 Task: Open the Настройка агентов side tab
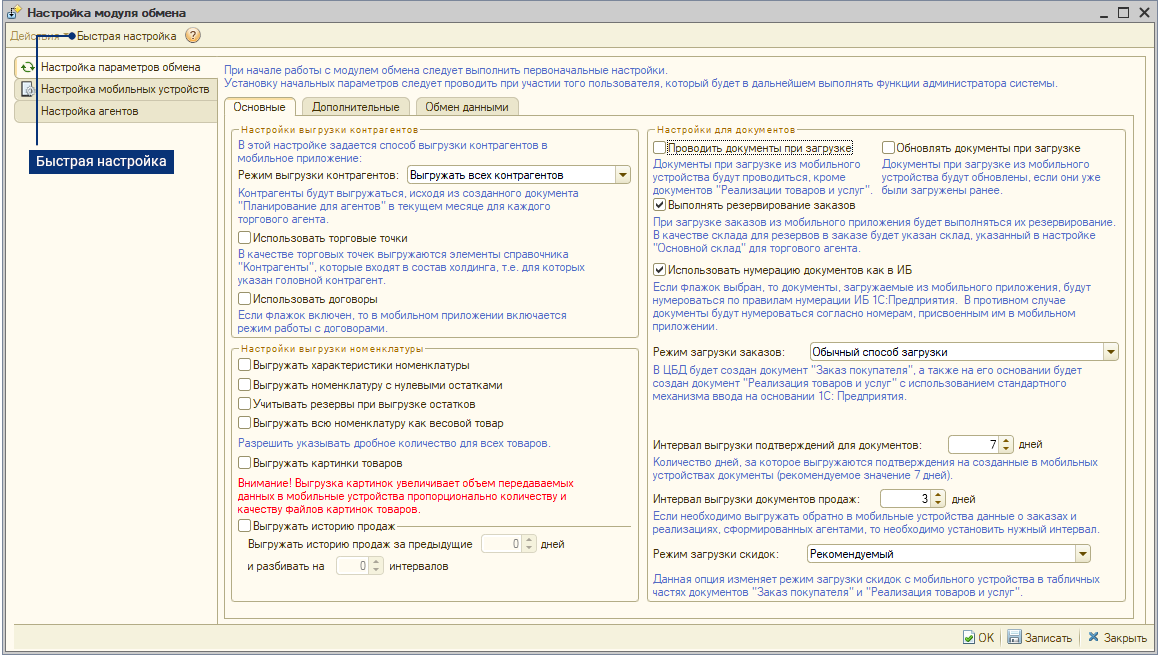116,112
